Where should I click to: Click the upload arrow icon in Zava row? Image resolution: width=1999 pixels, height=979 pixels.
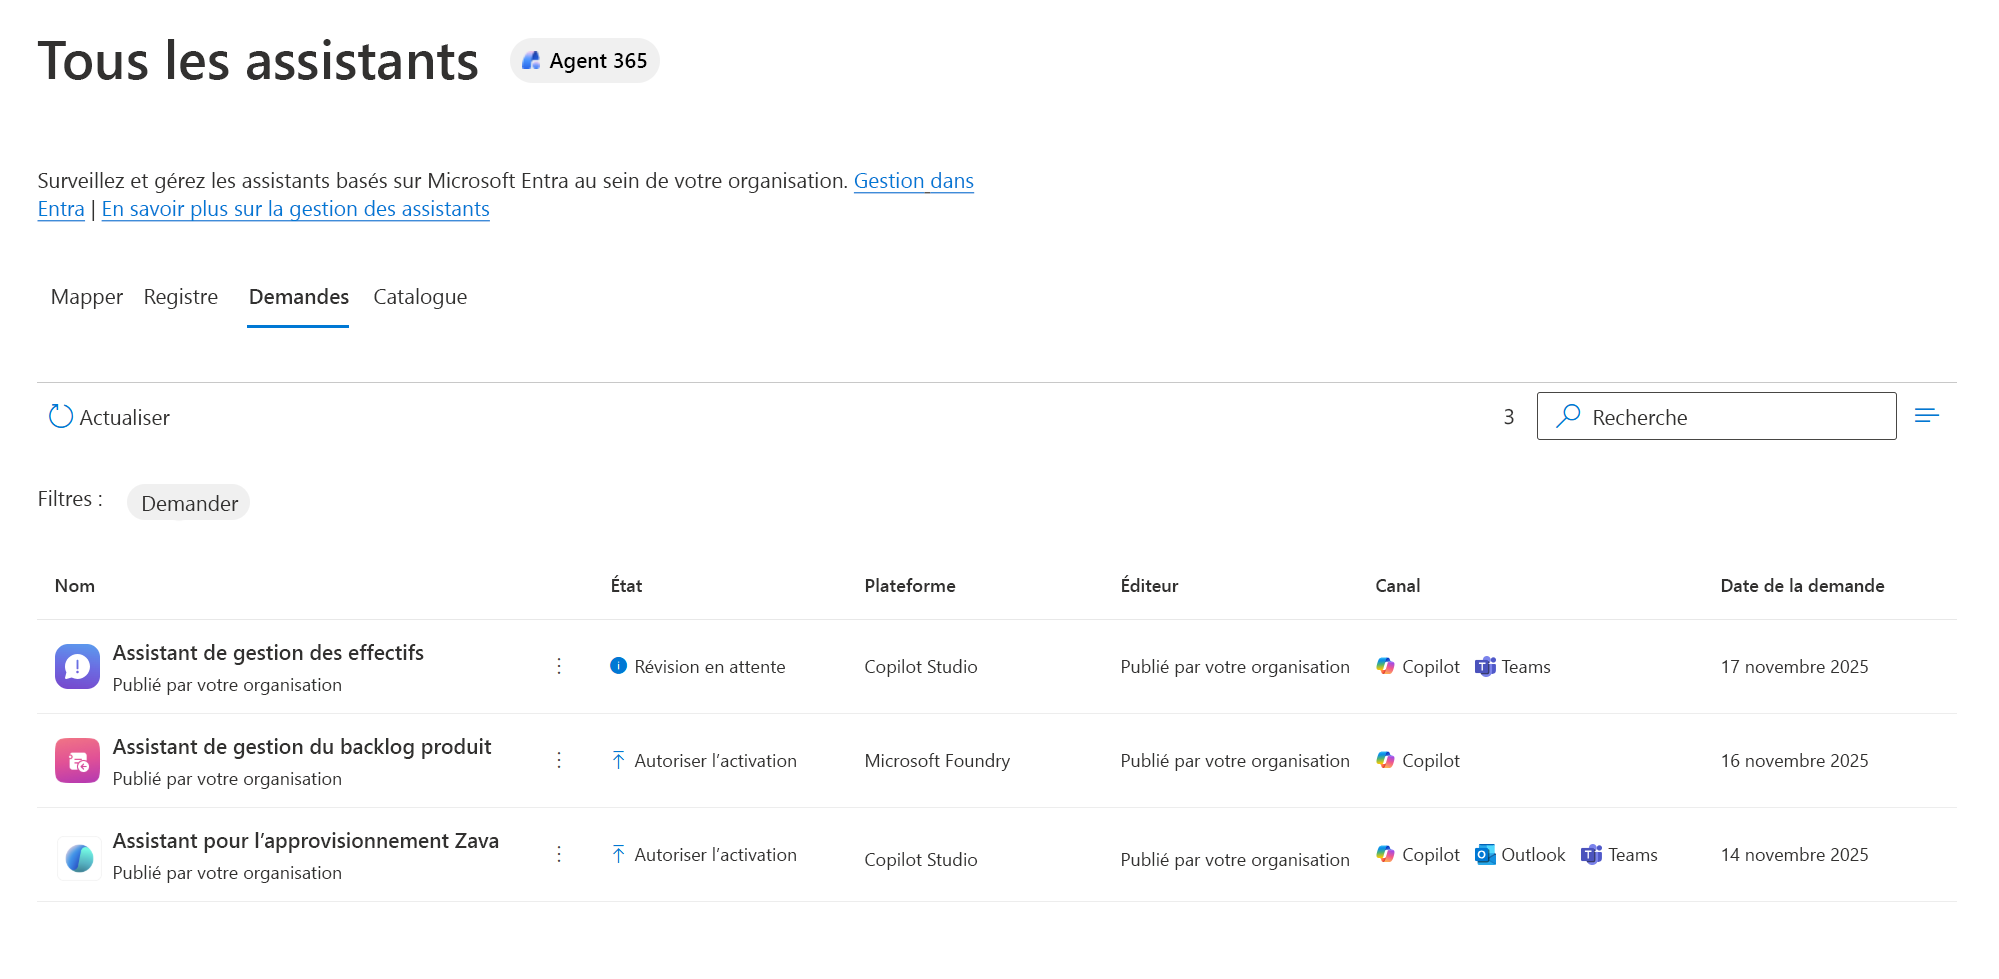[x=619, y=854]
